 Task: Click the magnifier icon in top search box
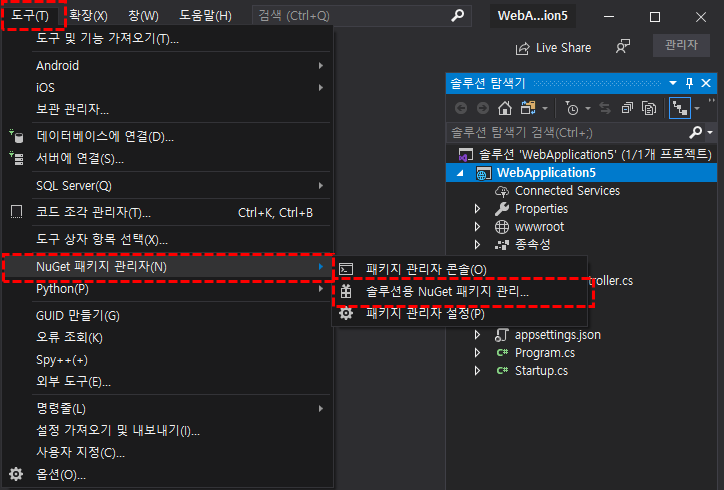[458, 16]
